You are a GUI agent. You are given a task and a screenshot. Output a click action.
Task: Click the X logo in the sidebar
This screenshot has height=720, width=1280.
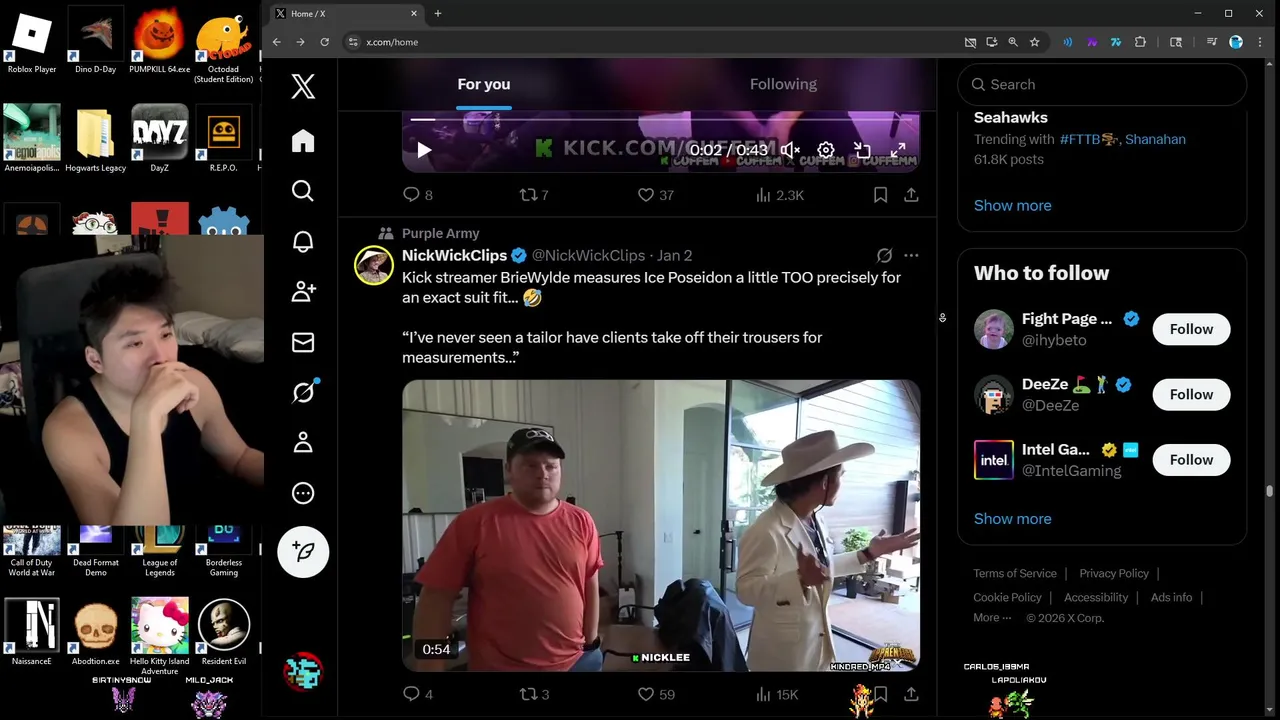(303, 86)
